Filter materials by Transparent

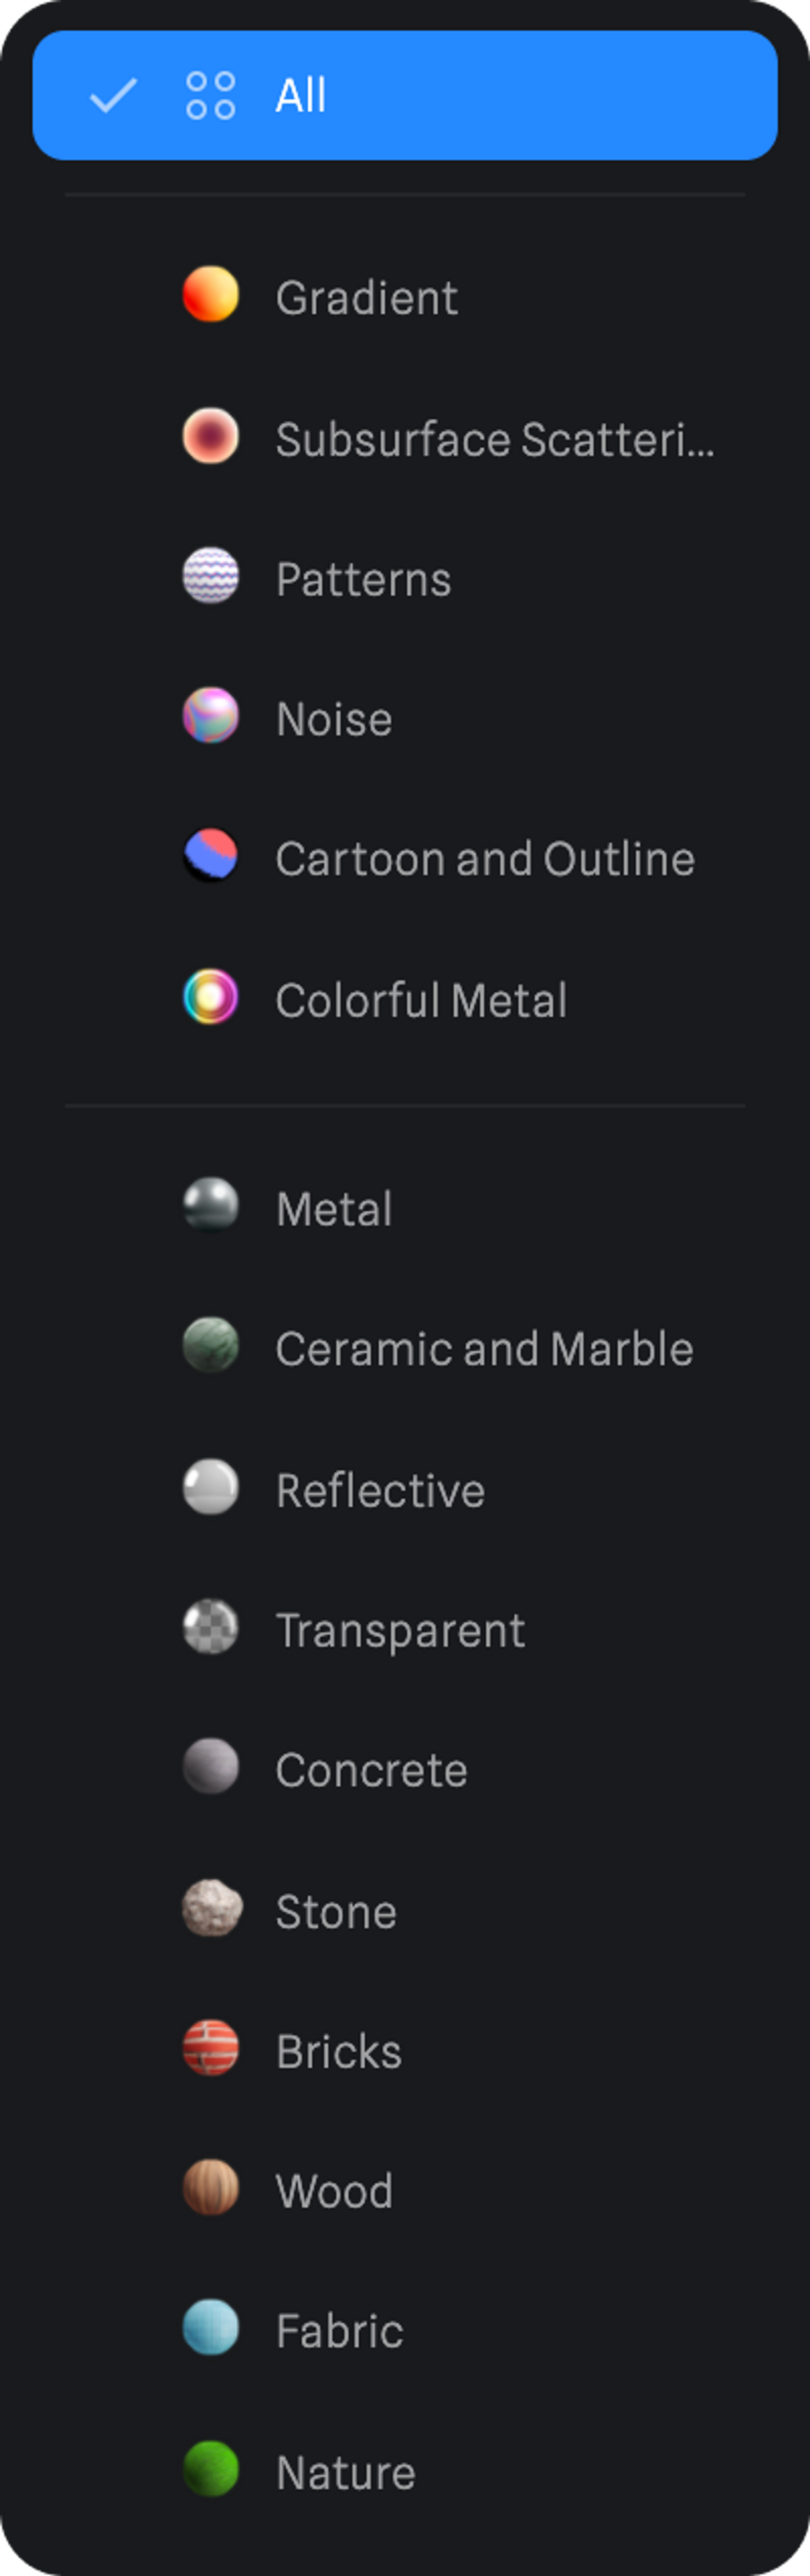400,1630
